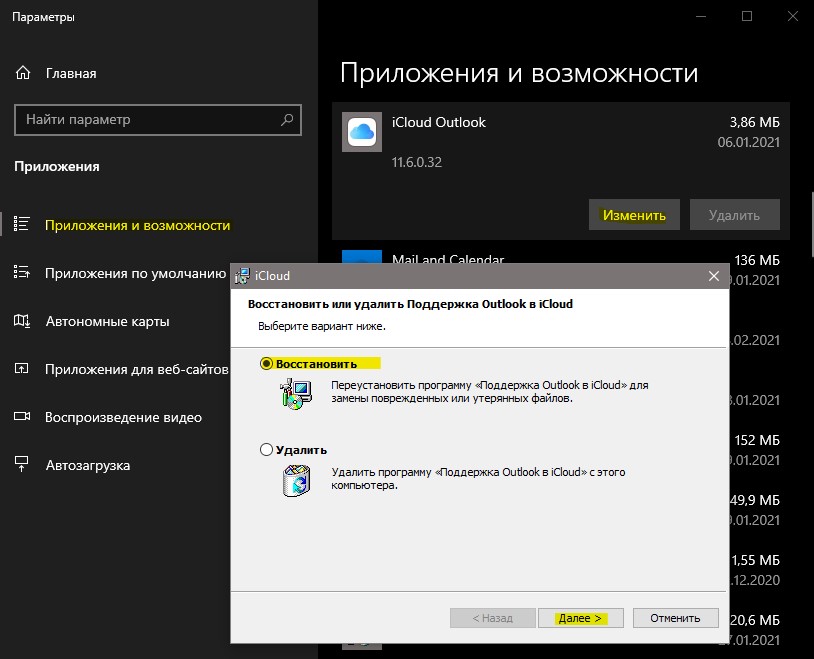Click the Home house icon in Settings
This screenshot has height=659, width=814.
[23, 73]
